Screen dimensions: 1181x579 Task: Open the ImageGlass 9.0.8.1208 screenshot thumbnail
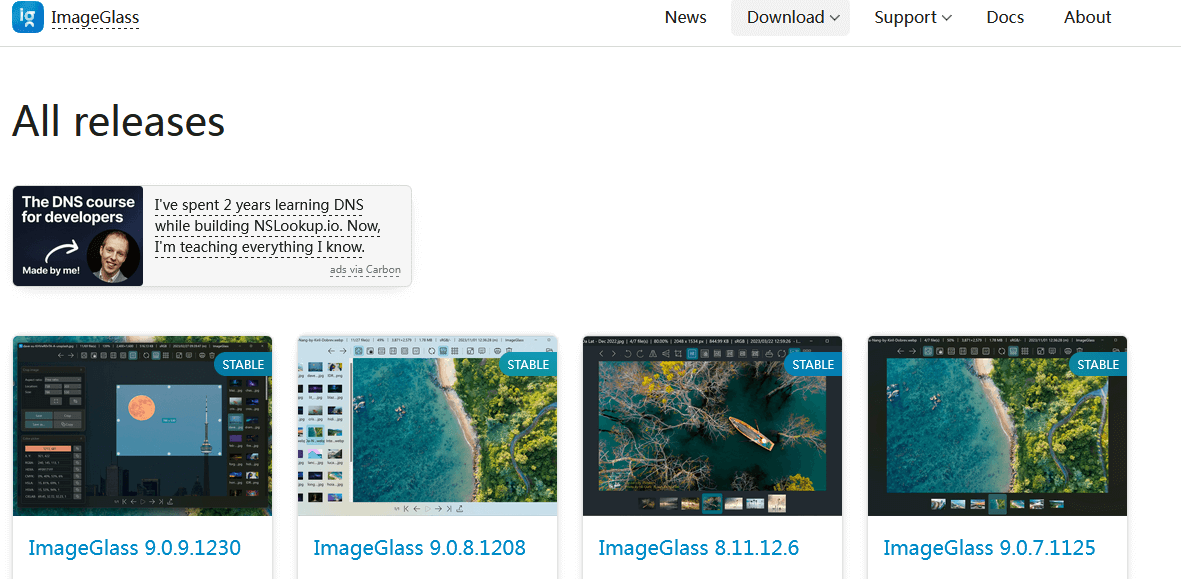point(427,426)
